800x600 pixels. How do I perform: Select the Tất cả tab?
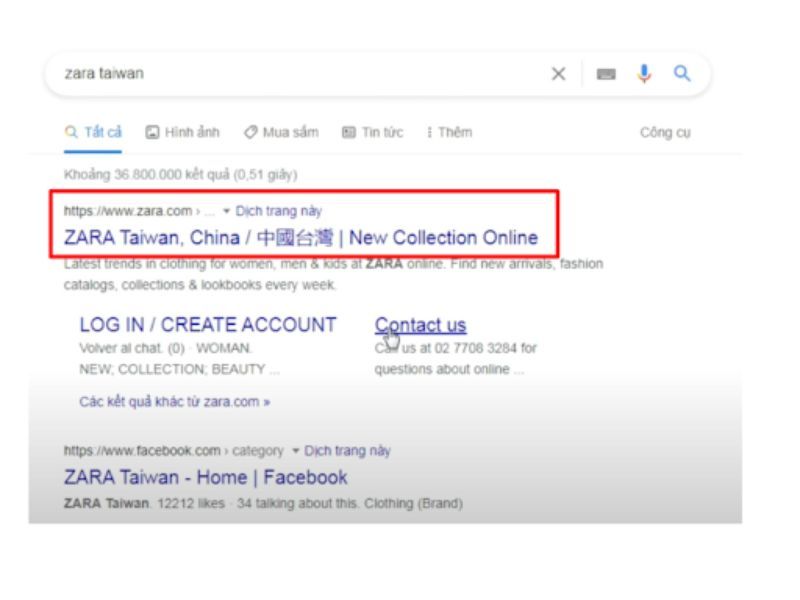[x=93, y=133]
